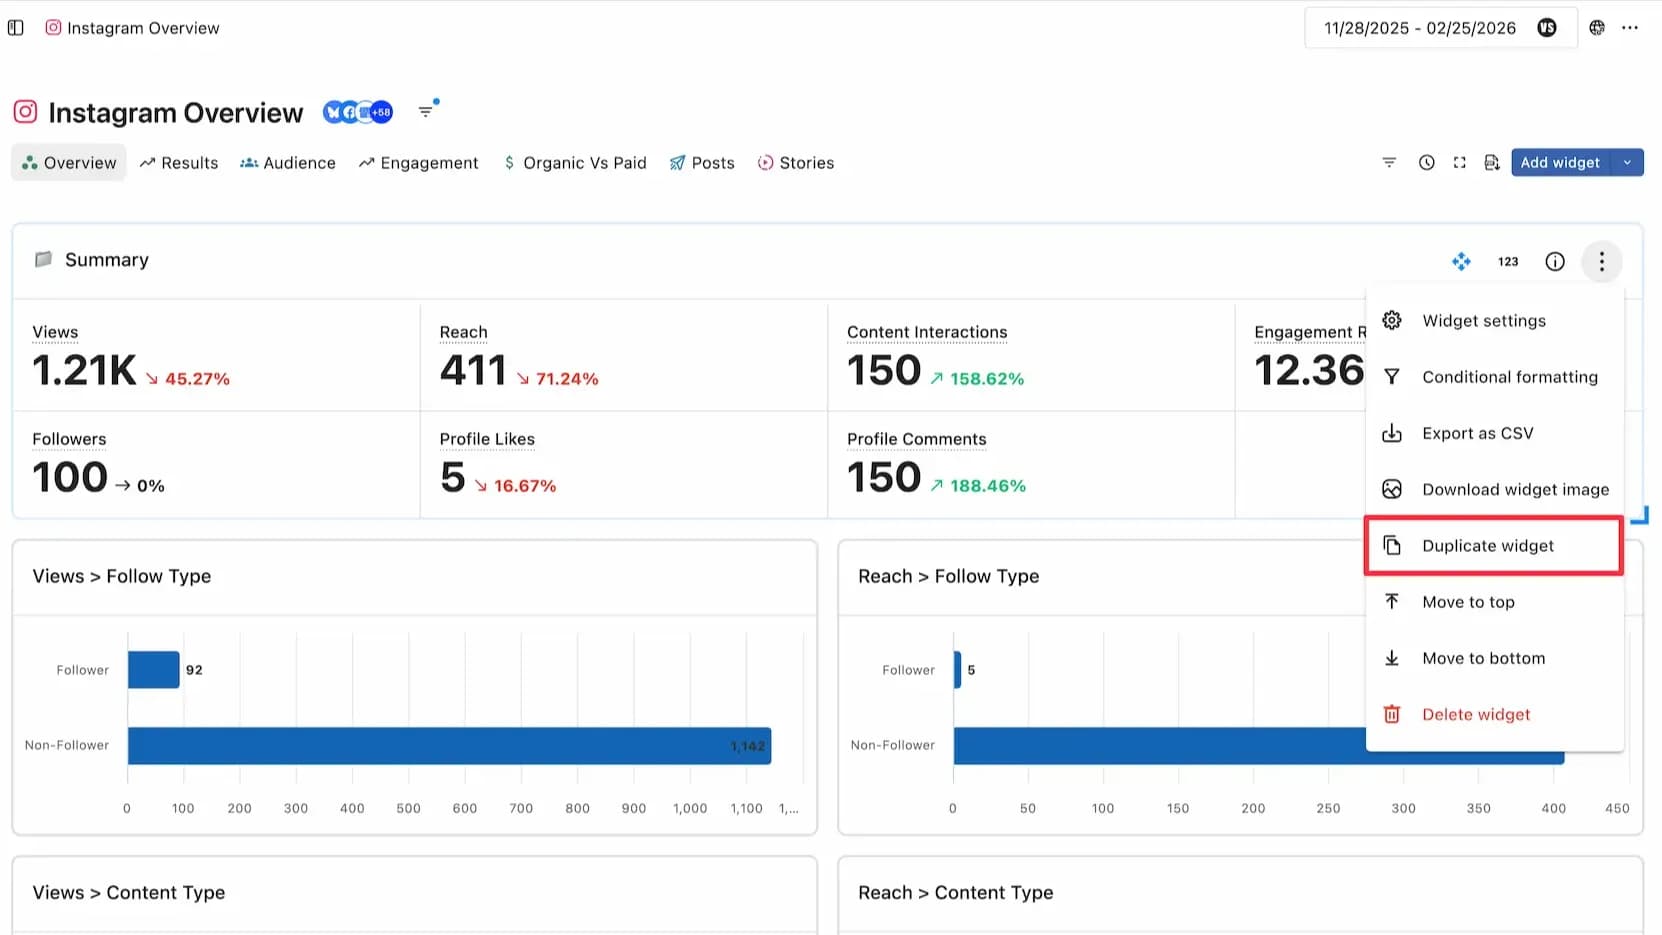Close the Summary three-dot widget menu
1662x935 pixels.
click(x=1601, y=262)
